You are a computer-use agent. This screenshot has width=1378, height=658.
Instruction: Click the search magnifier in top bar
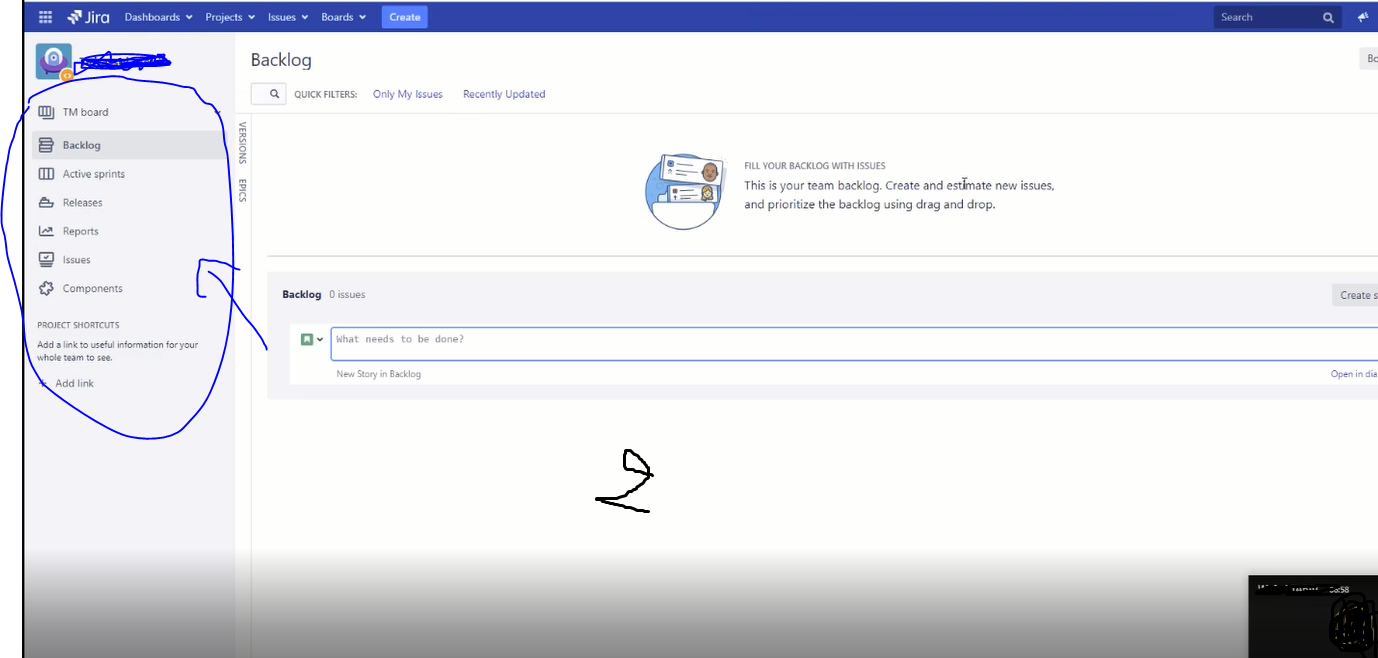(x=1328, y=17)
